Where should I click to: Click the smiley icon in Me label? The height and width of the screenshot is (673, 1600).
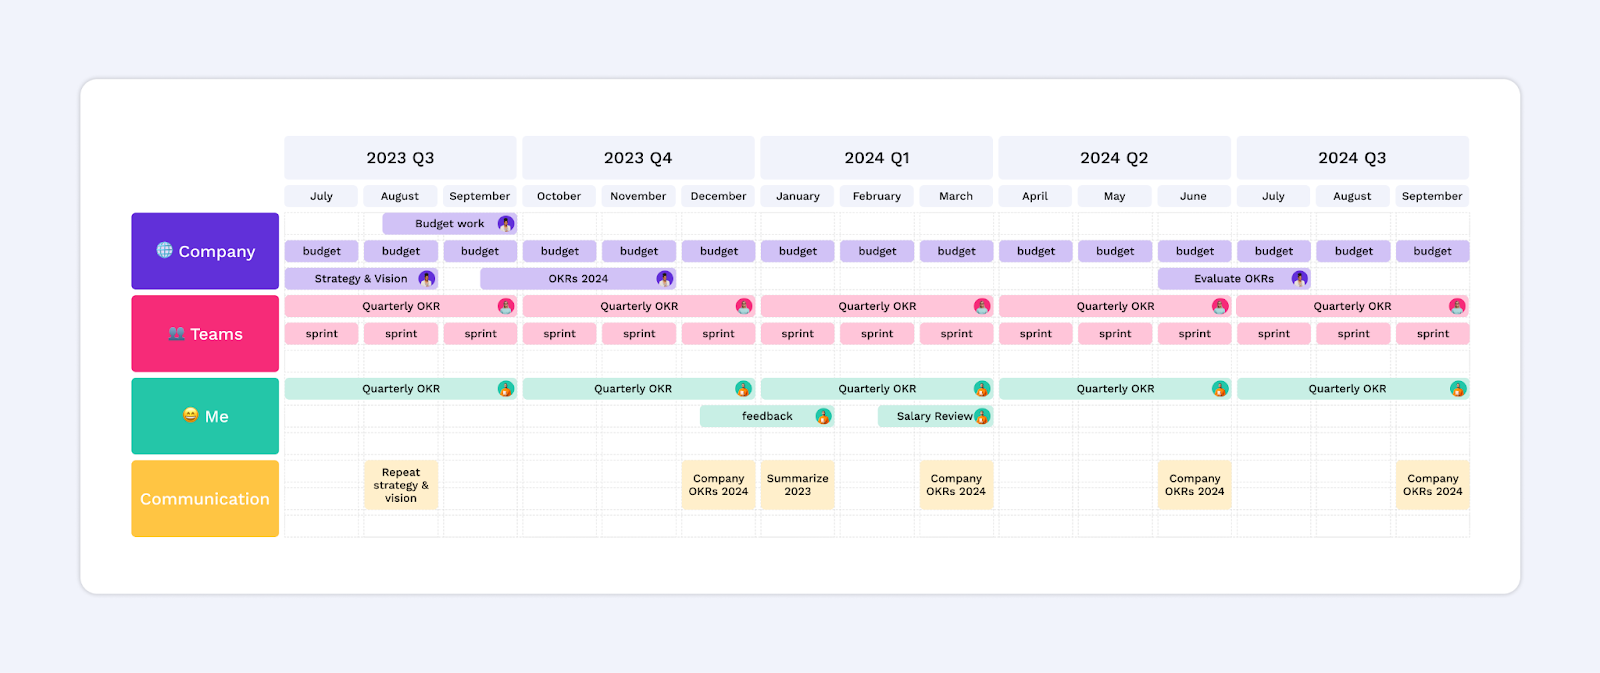point(191,415)
